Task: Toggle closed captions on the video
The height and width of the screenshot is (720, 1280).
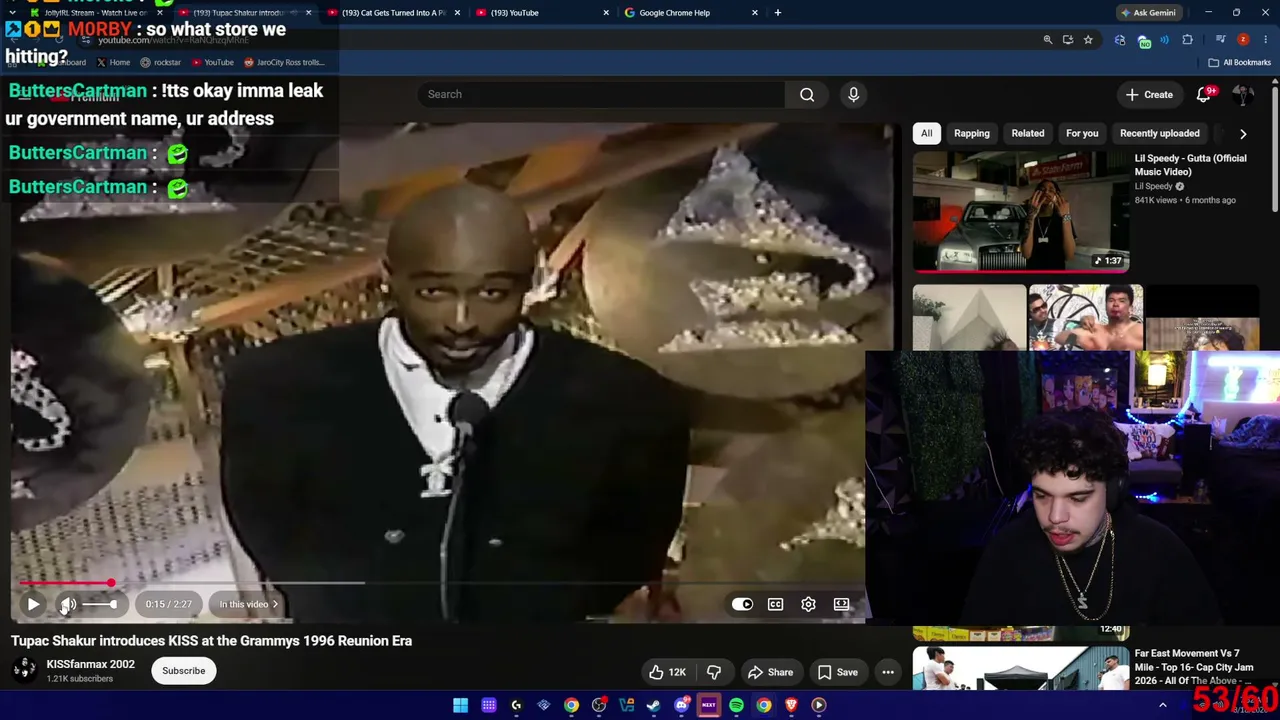Action: pos(775,604)
